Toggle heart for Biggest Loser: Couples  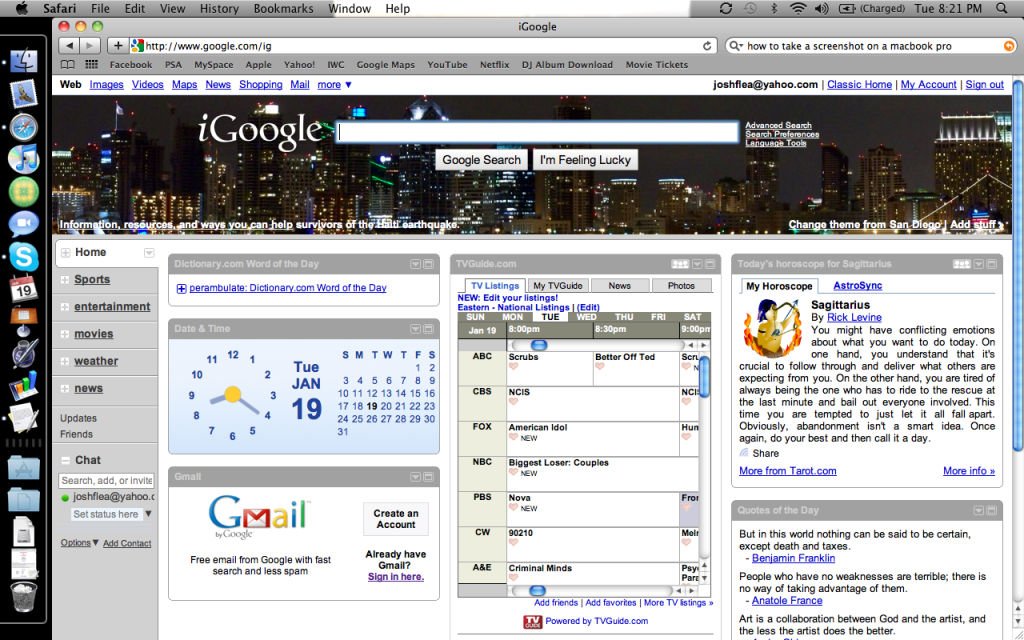click(x=513, y=473)
